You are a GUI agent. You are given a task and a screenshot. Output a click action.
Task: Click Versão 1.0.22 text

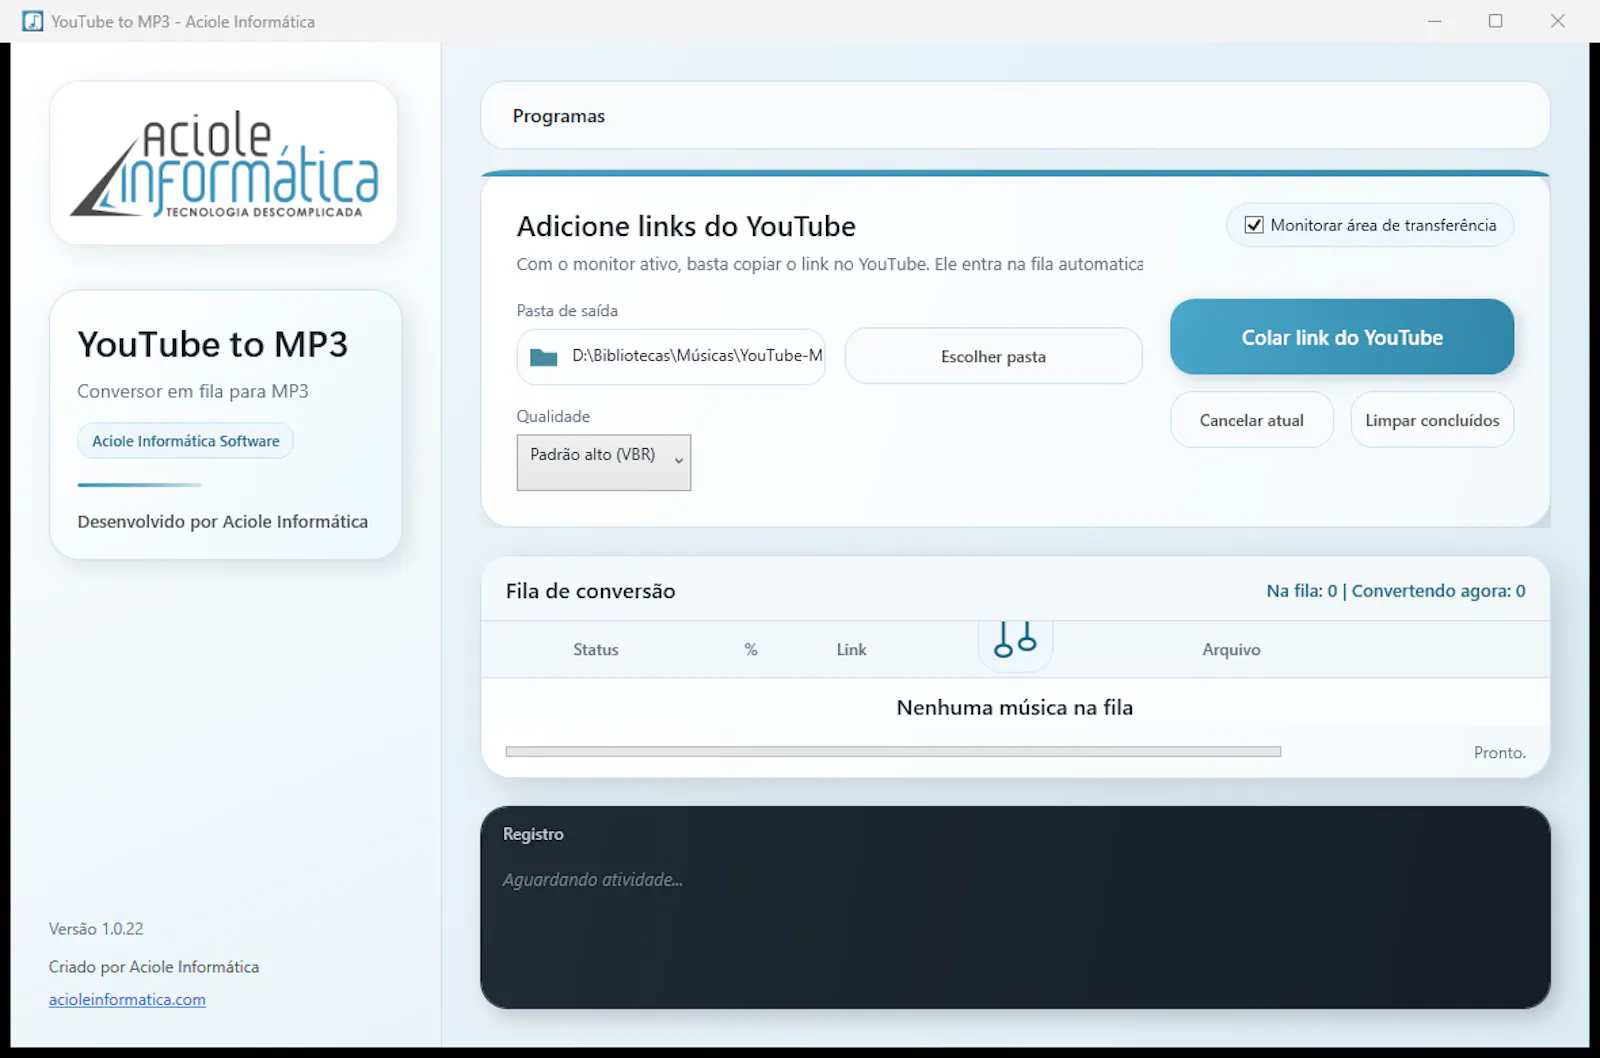96,928
